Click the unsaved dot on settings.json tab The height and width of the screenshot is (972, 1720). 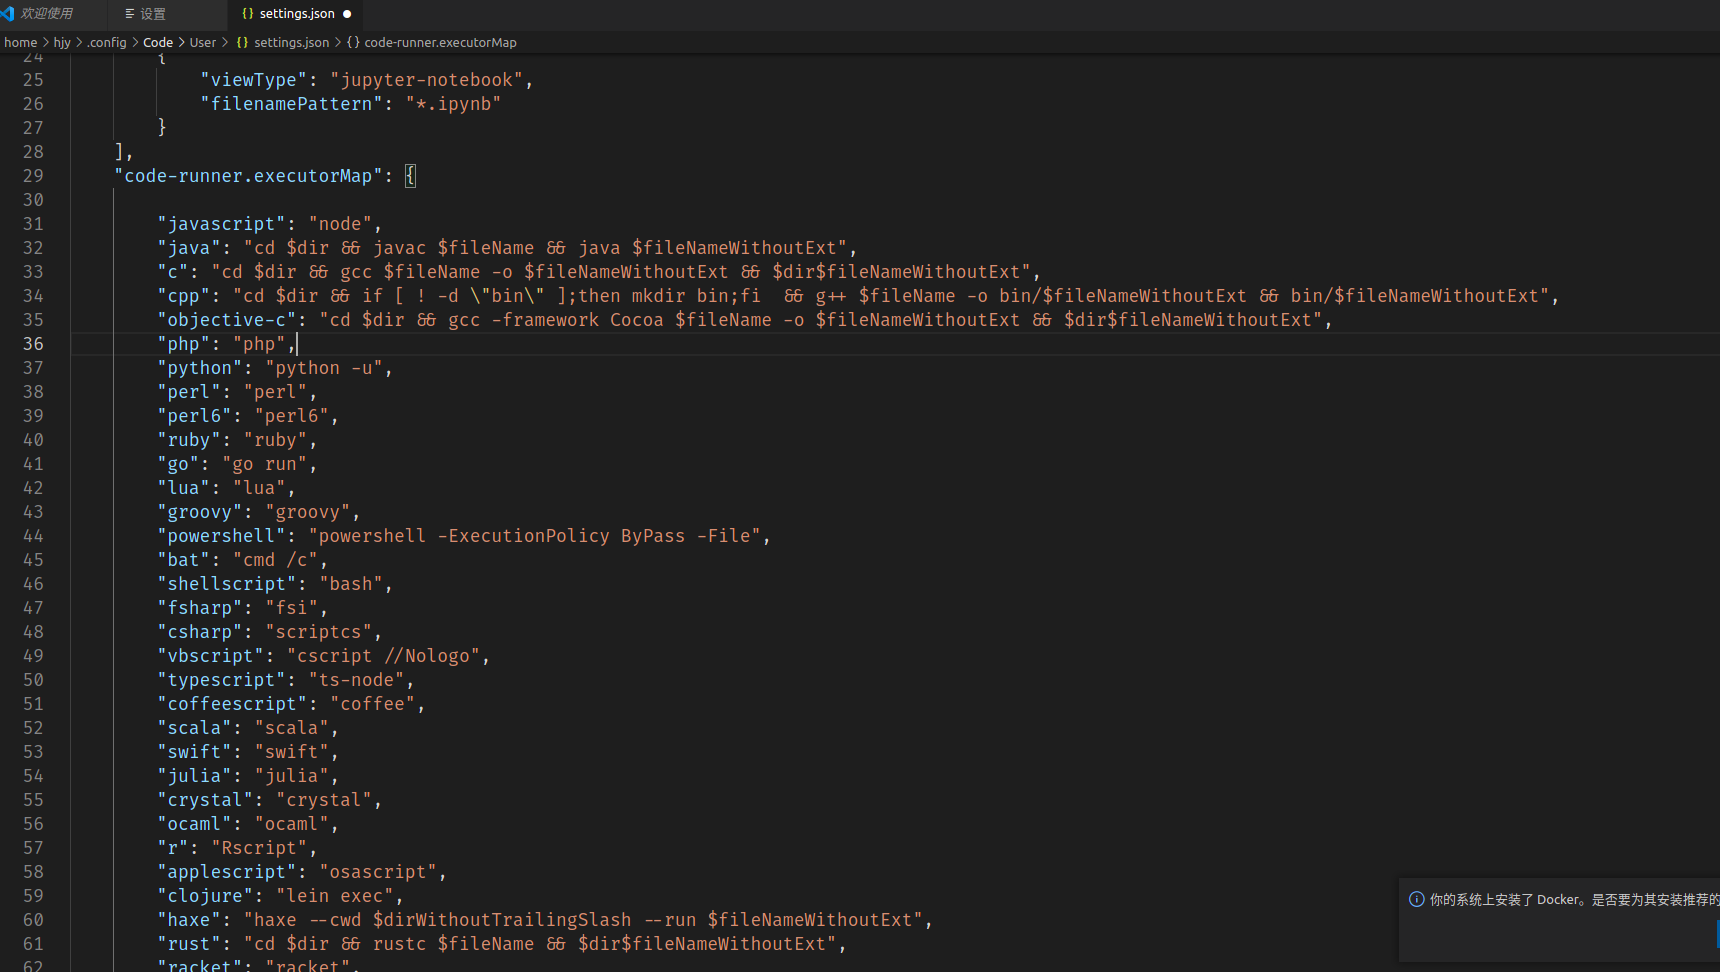tap(347, 14)
